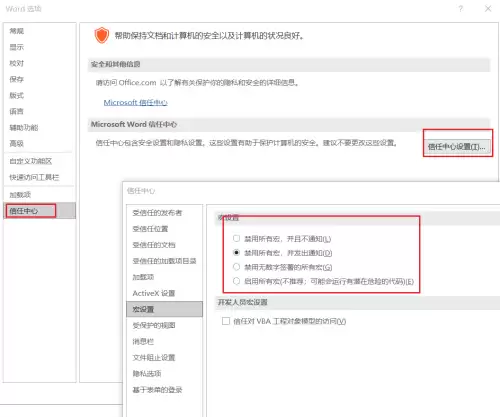Image resolution: width=500 pixels, height=417 pixels.
Task: Choose 禁用所有宏，并发出通知 radio option
Action: 236,253
